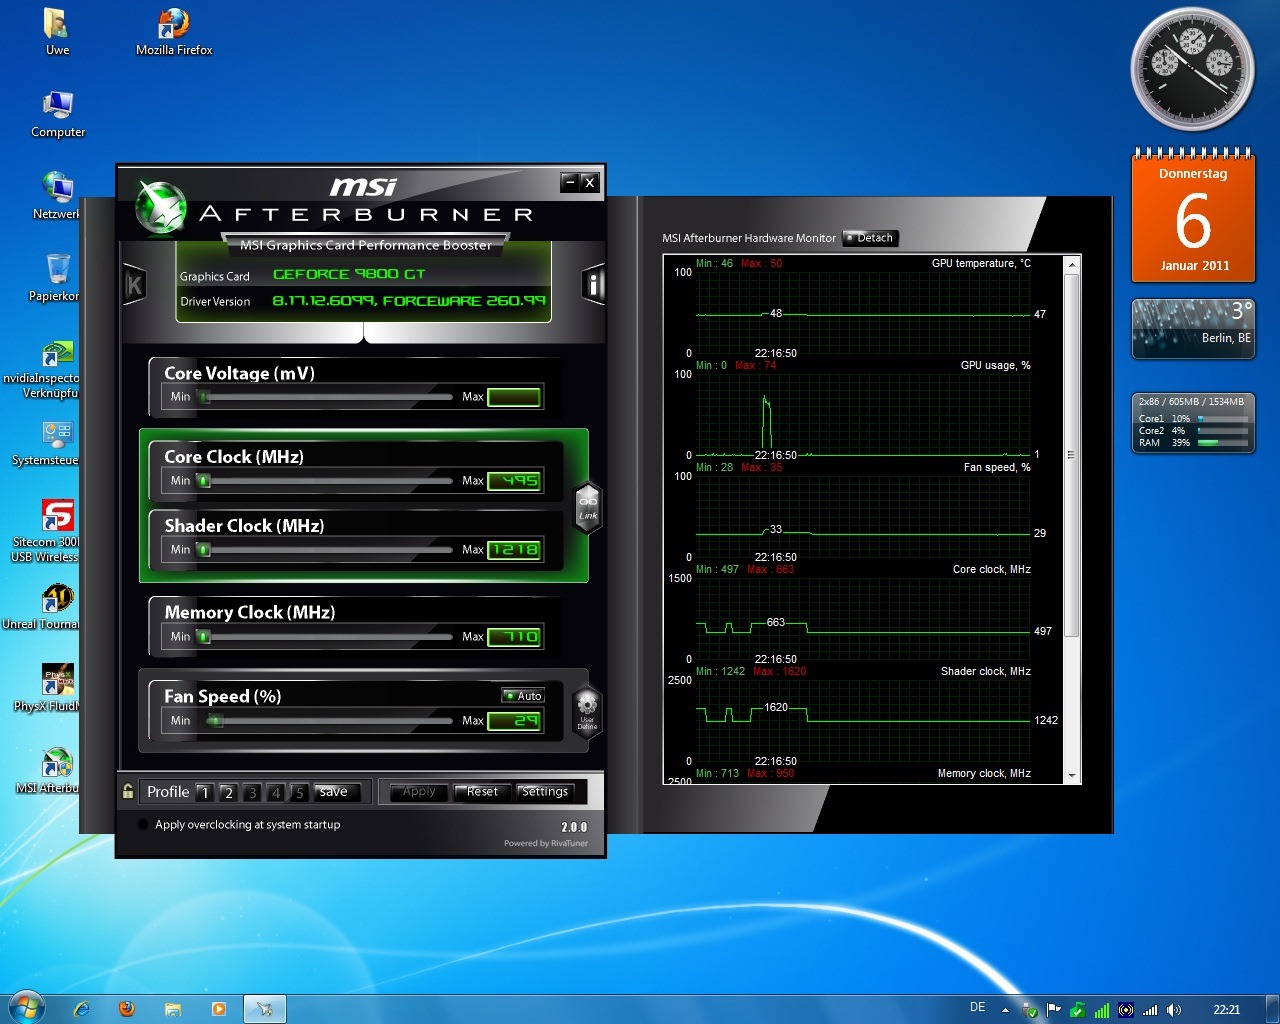The image size is (1280, 1024).
Task: Show hidden system tray icons
Action: 1005,1010
